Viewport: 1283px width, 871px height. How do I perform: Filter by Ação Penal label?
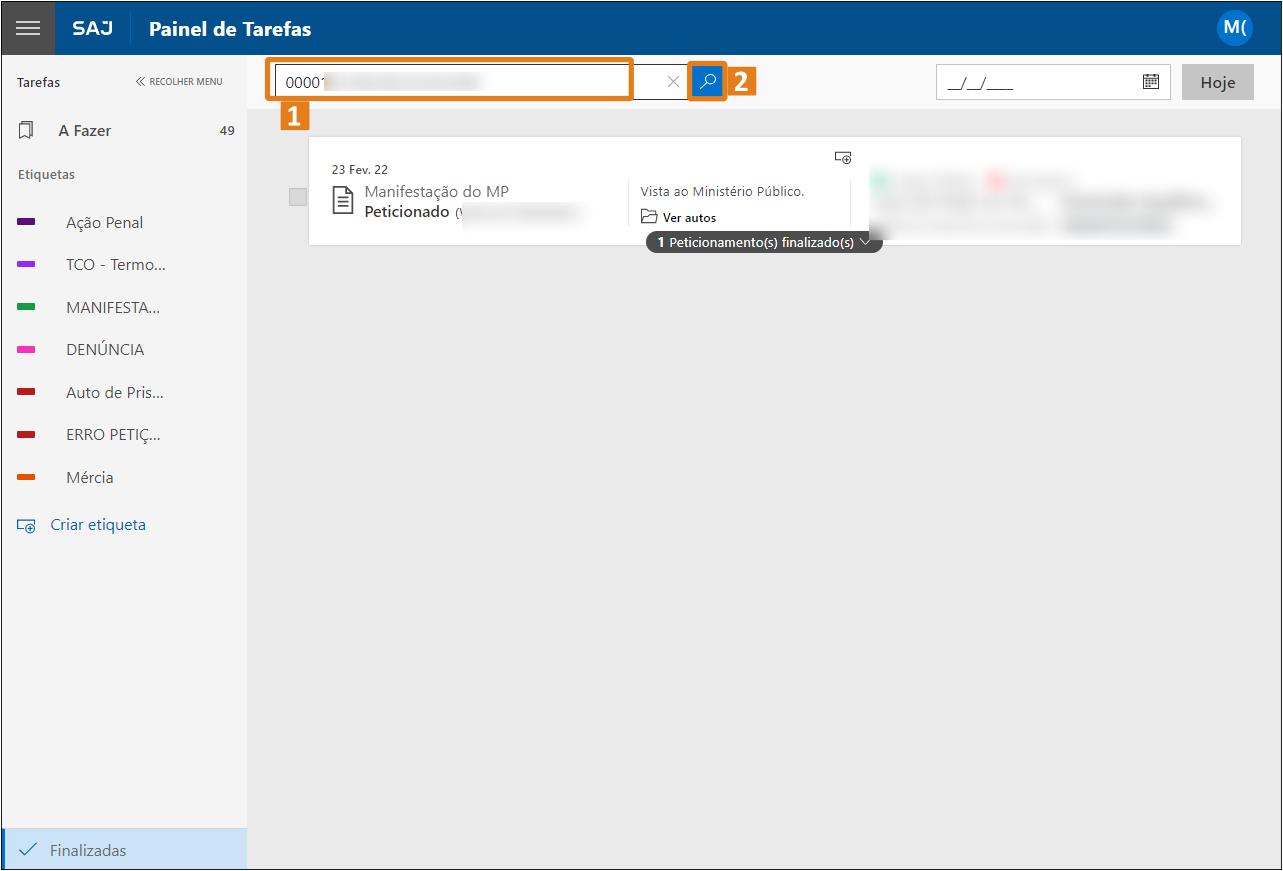[104, 223]
